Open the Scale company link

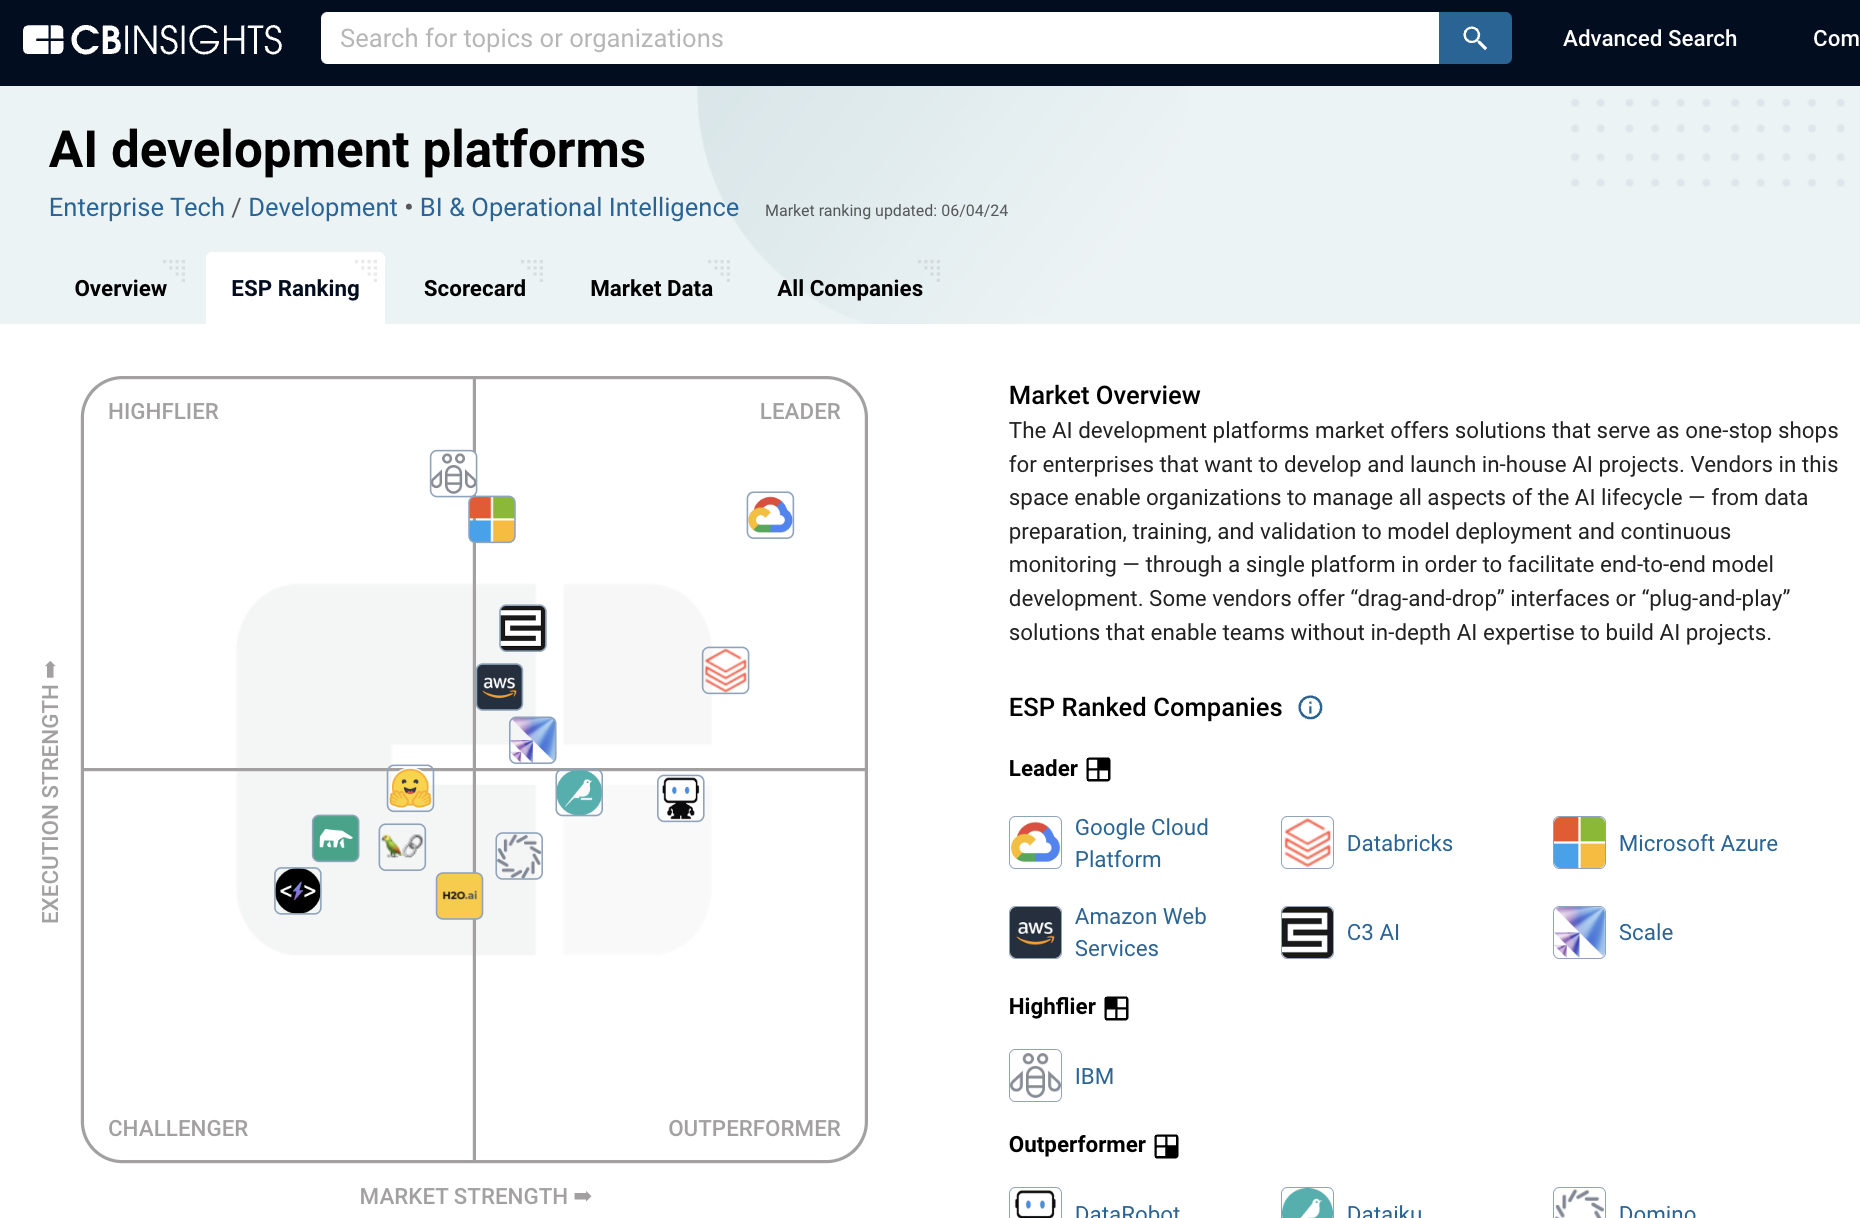click(x=1645, y=932)
